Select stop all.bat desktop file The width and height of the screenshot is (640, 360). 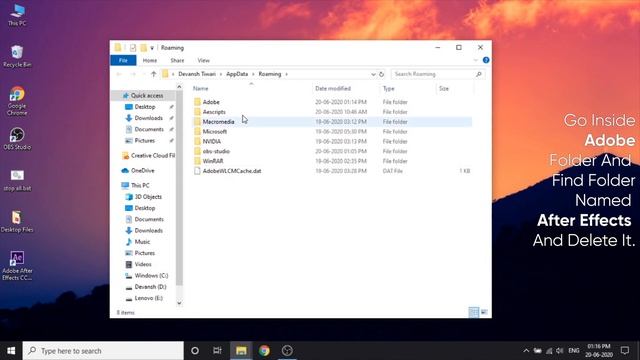click(17, 181)
